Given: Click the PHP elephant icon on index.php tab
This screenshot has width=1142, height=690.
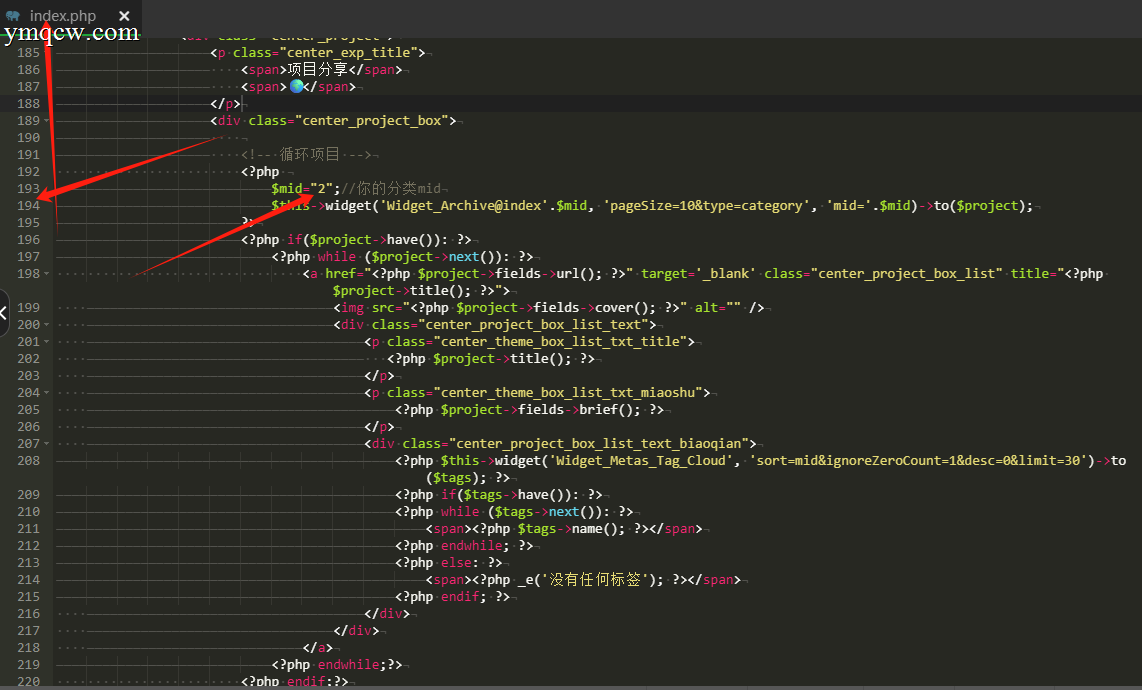Looking at the screenshot, I should (12, 15).
